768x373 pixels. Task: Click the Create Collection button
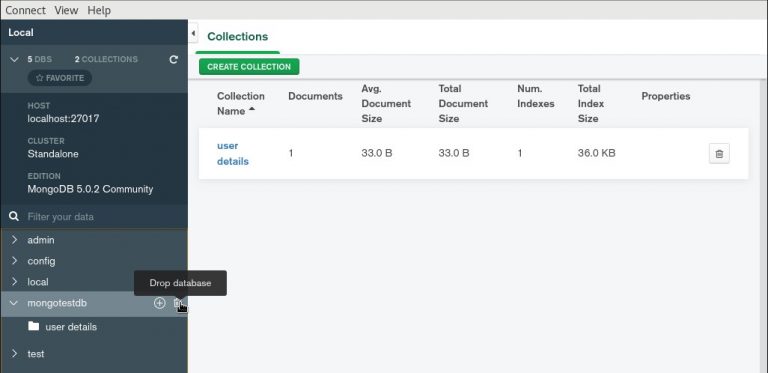249,67
